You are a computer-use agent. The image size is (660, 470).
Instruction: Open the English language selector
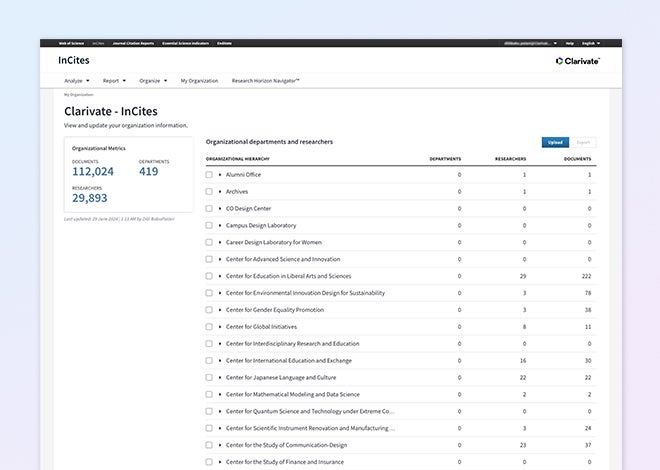tap(590, 43)
